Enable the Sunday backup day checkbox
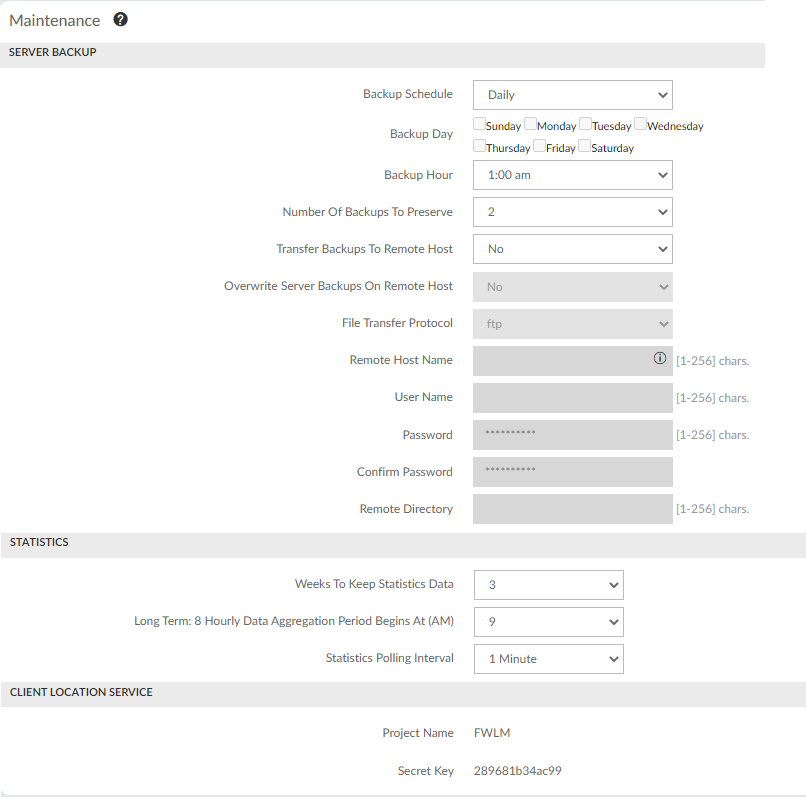 pyautogui.click(x=479, y=125)
